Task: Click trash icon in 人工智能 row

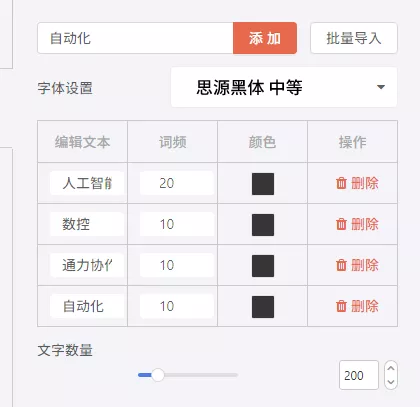Action: coord(341,183)
